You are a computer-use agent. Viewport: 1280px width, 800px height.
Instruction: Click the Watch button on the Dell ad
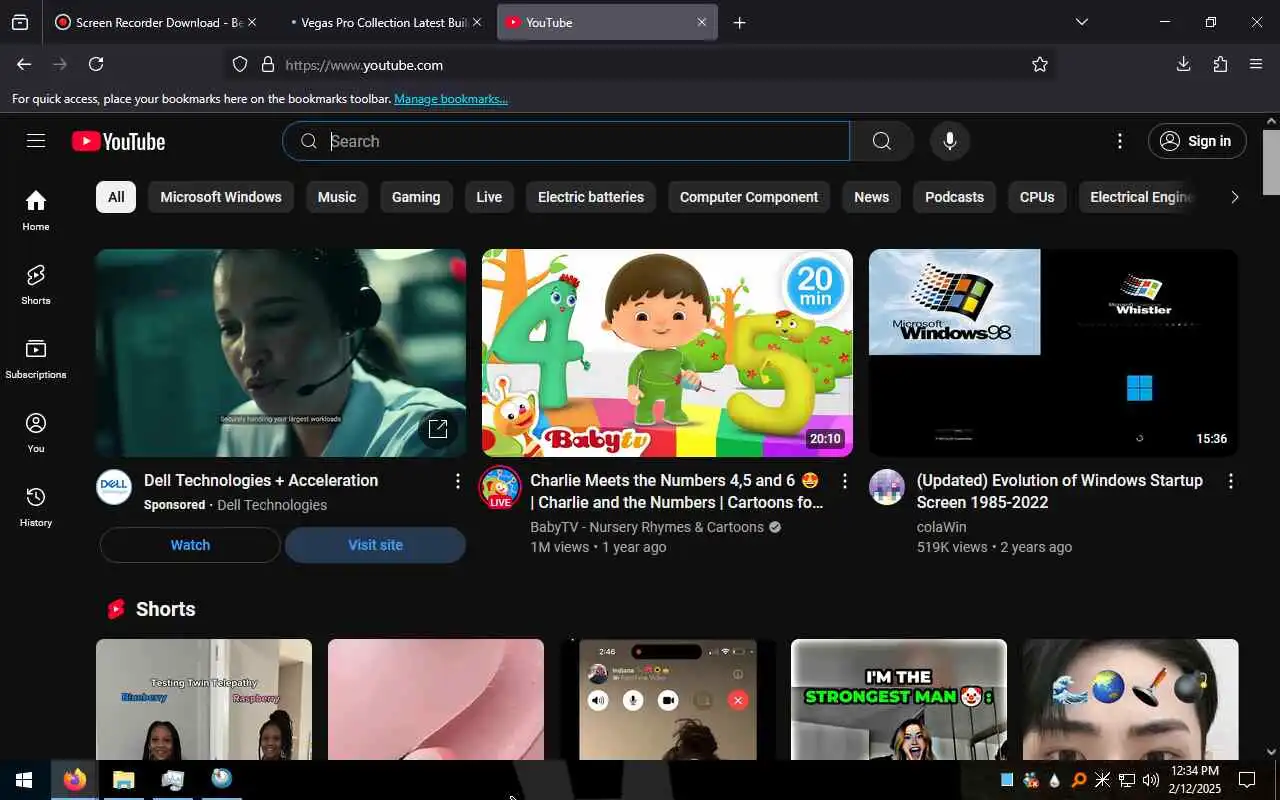coord(190,545)
